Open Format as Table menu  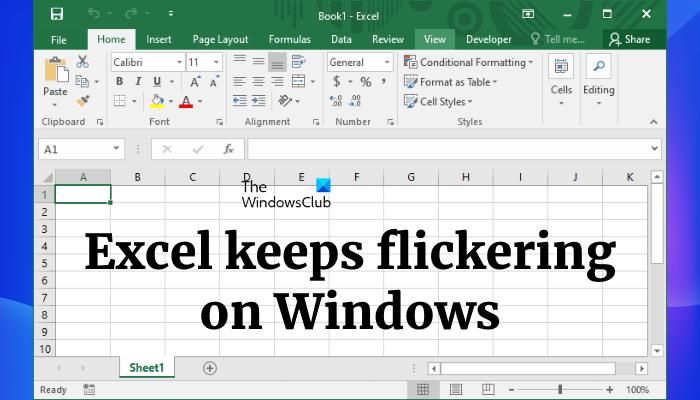point(450,82)
